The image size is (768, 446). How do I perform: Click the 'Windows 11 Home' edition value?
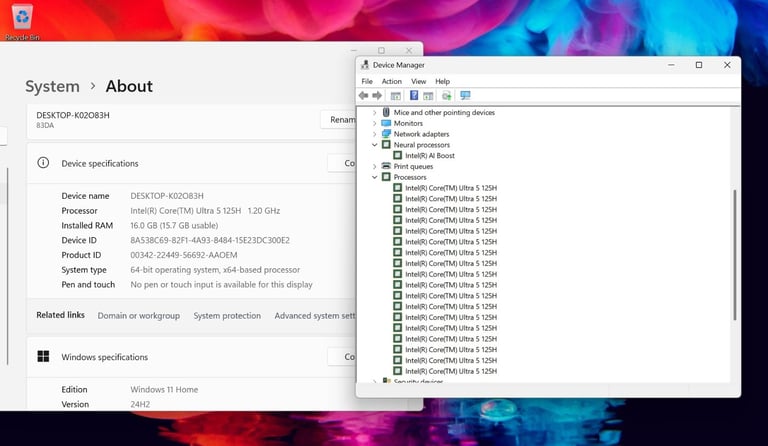click(x=164, y=389)
